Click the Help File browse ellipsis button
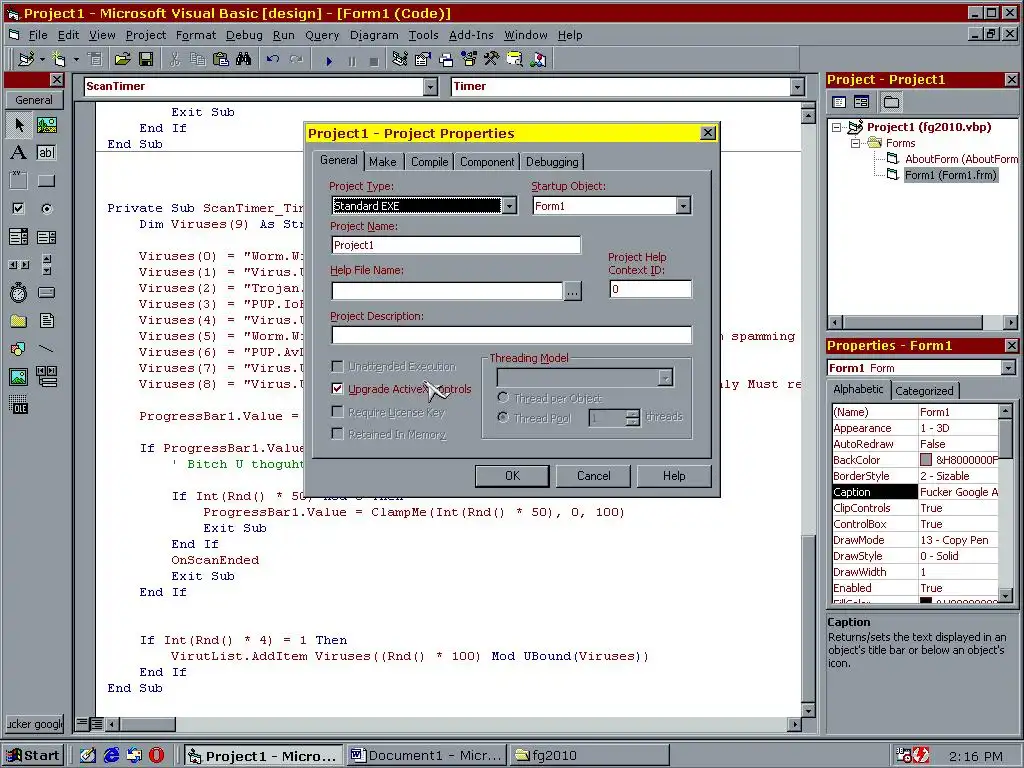The width and height of the screenshot is (1024, 768). [572, 291]
